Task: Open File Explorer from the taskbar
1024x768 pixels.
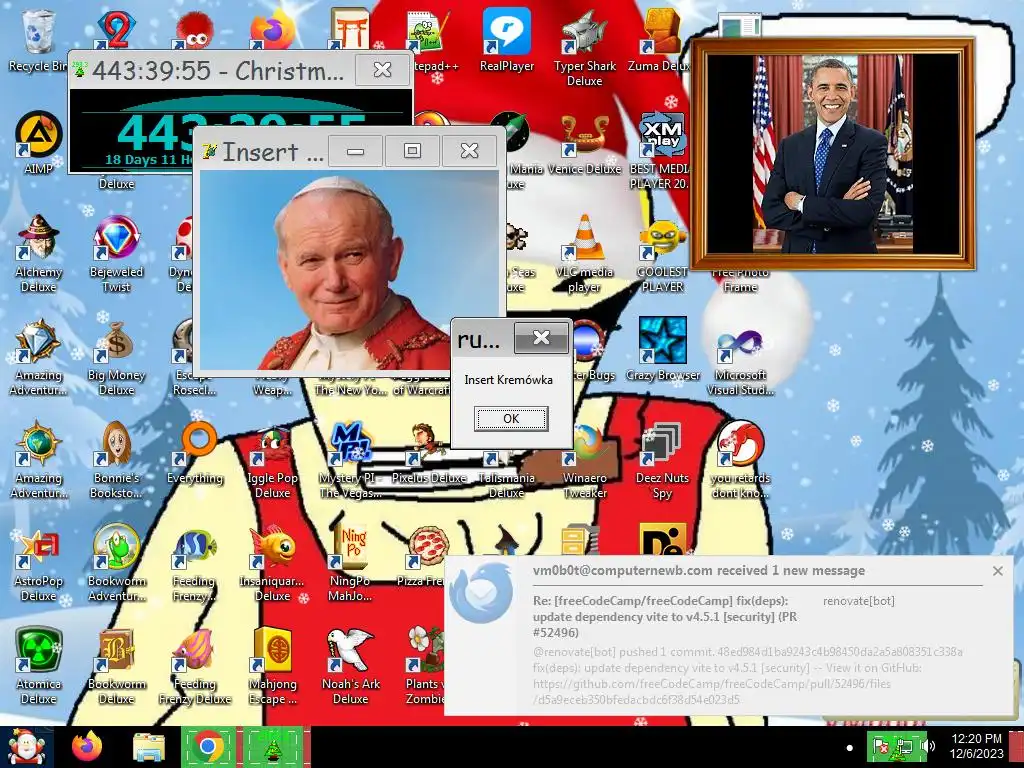Action: (149, 746)
